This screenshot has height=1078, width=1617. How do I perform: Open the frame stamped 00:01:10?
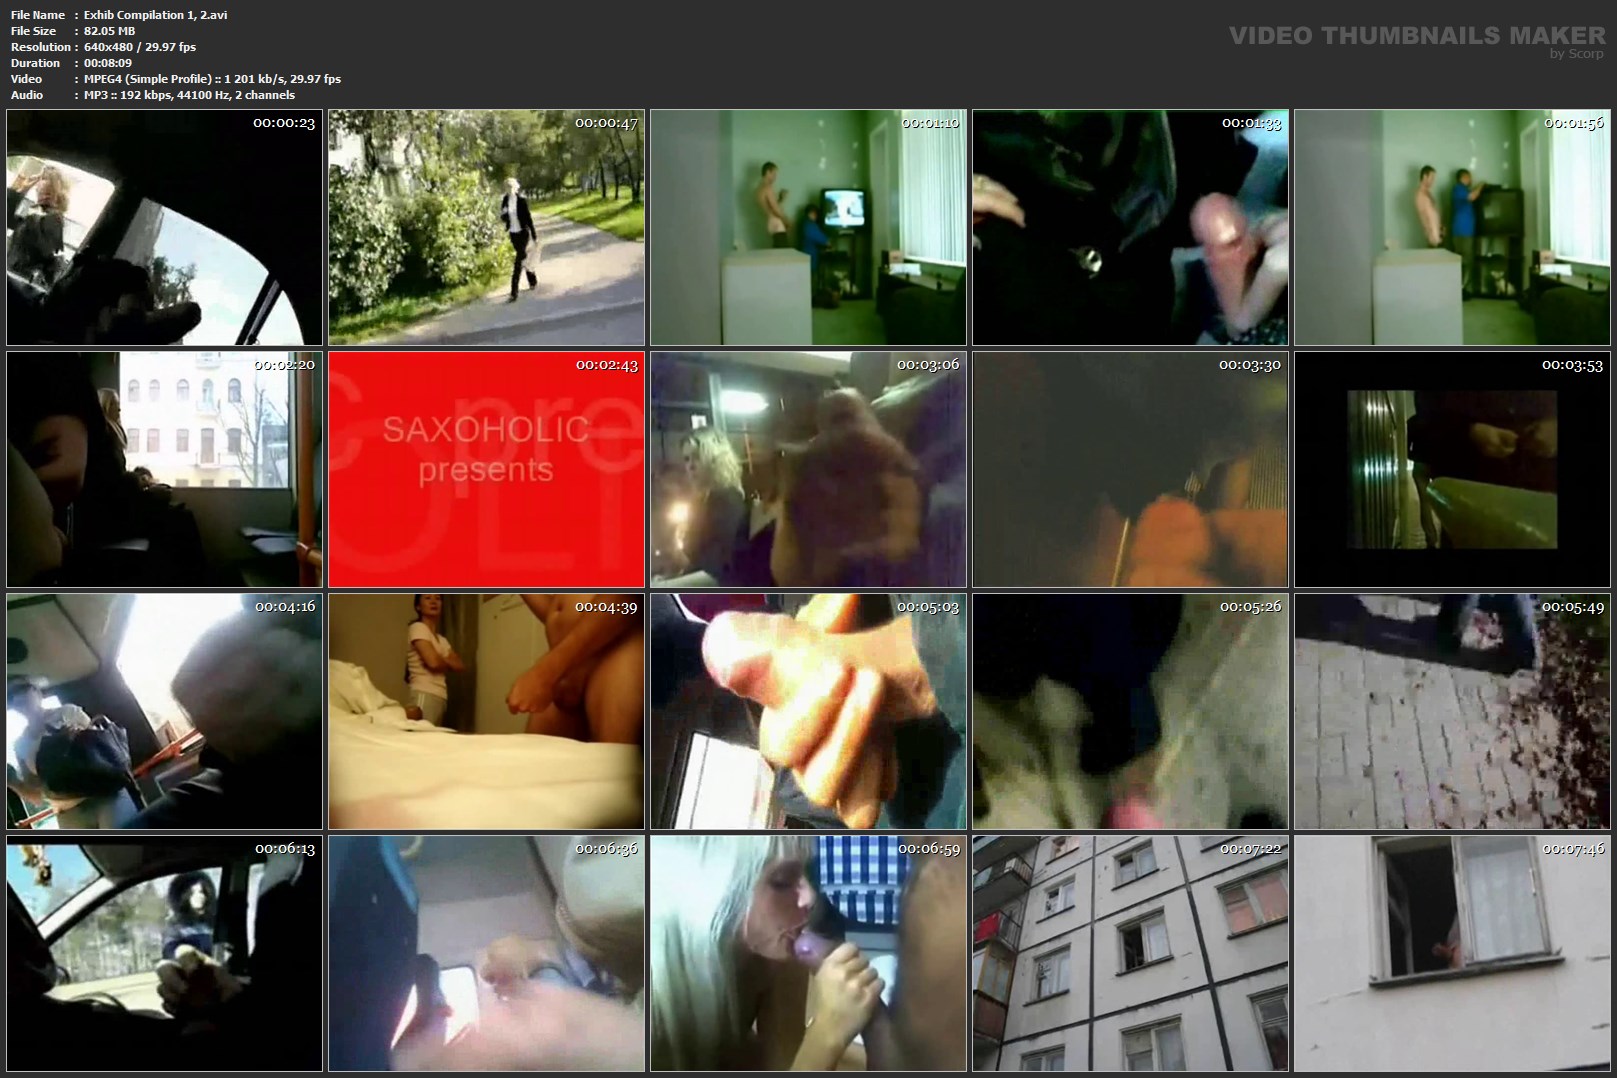coord(808,227)
